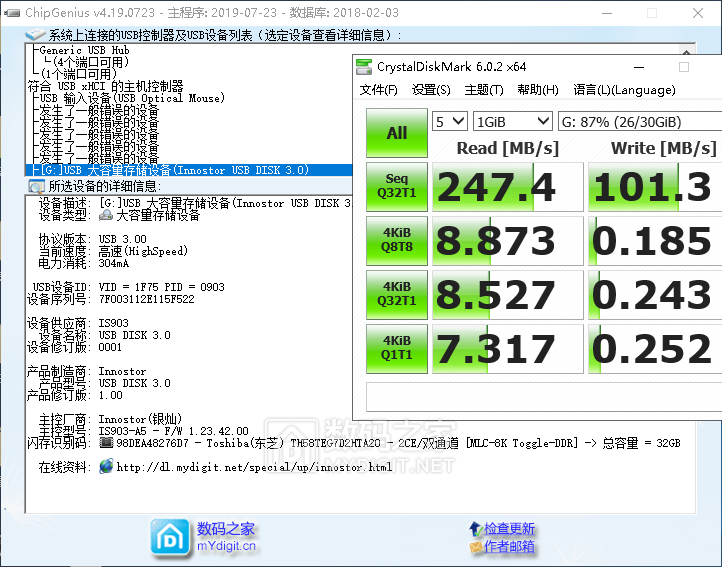Click the globe icon beside the online resource URL

(106, 467)
